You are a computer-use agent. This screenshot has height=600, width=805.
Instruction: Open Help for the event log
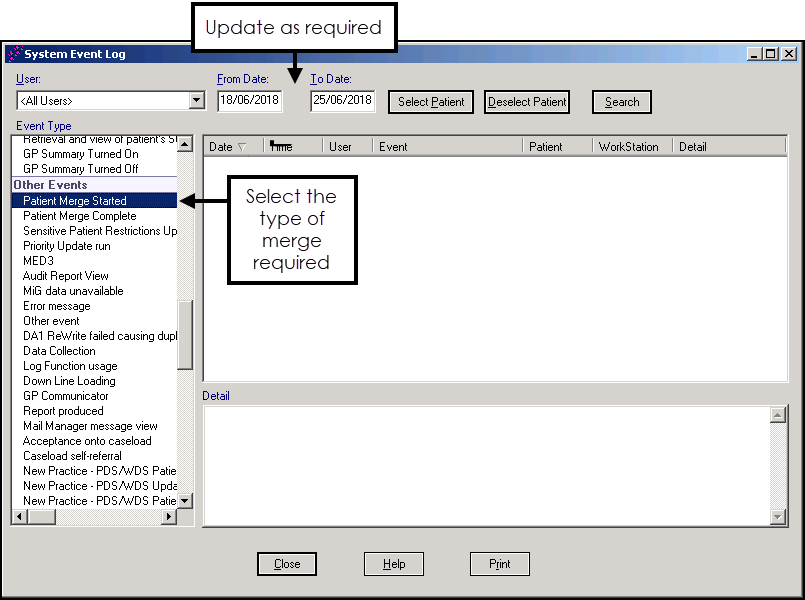point(394,564)
